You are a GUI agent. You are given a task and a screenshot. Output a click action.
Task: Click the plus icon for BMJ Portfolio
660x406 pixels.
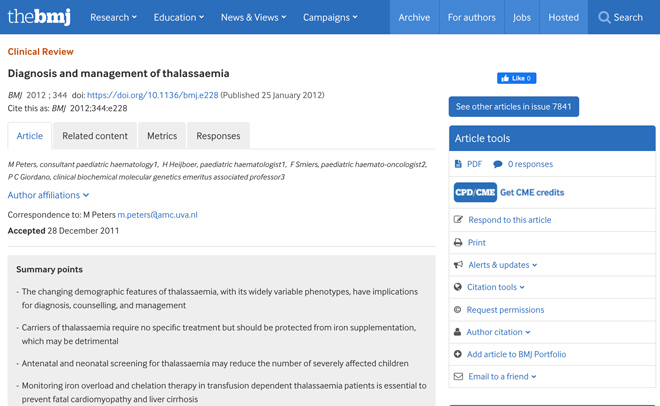(x=458, y=354)
